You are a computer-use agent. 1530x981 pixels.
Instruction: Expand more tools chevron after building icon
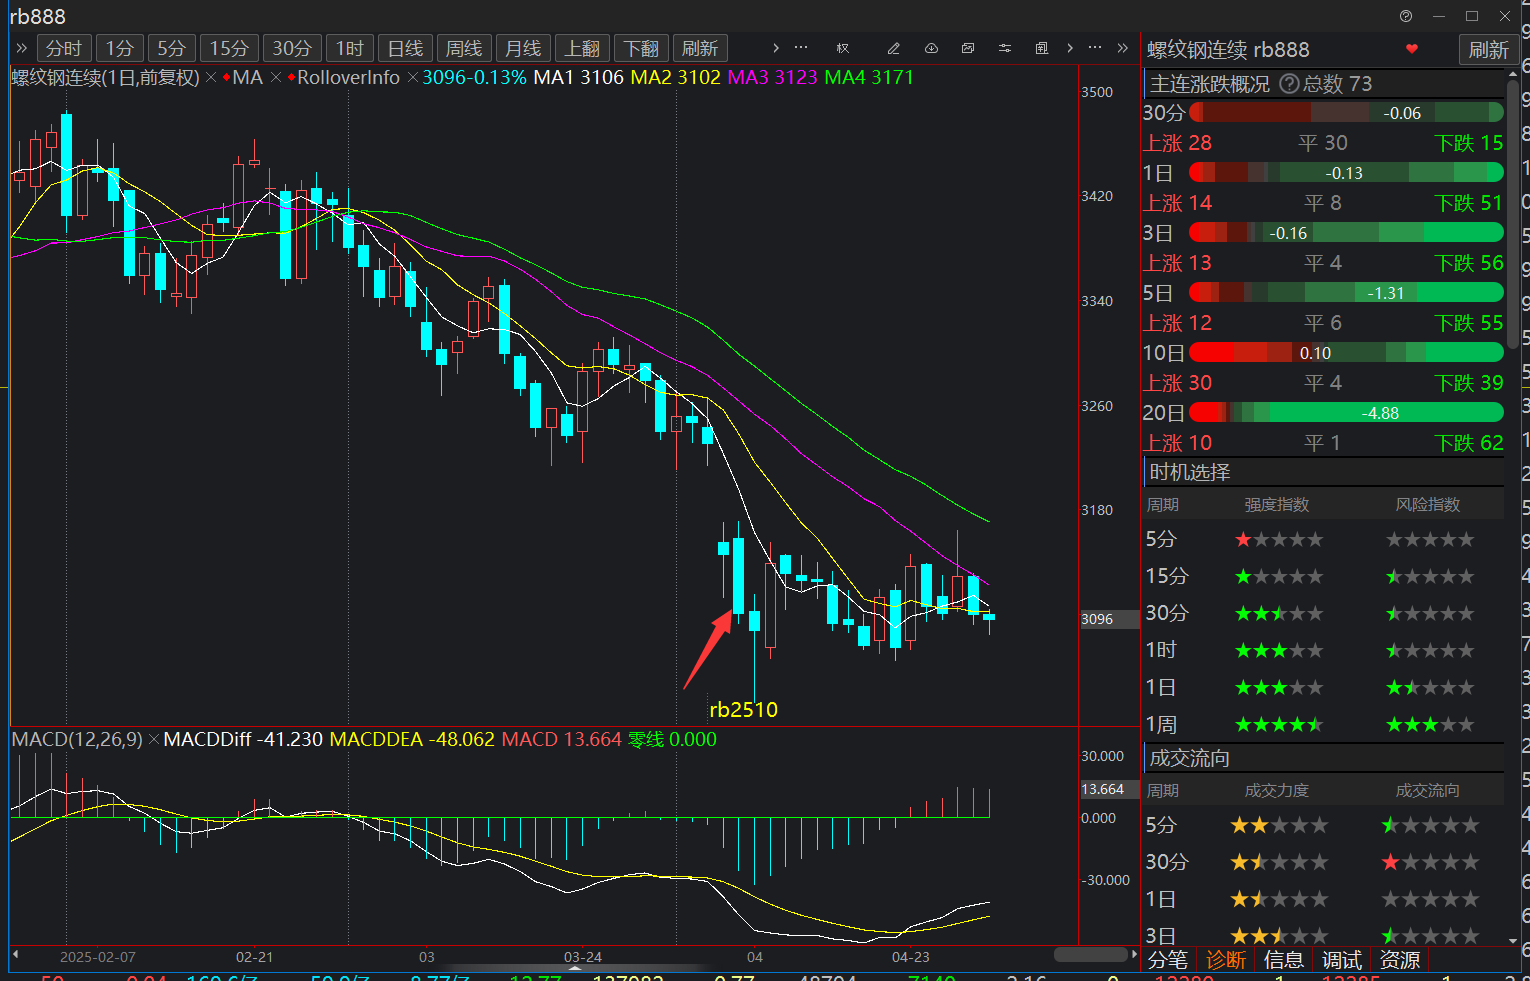[x=1070, y=48]
